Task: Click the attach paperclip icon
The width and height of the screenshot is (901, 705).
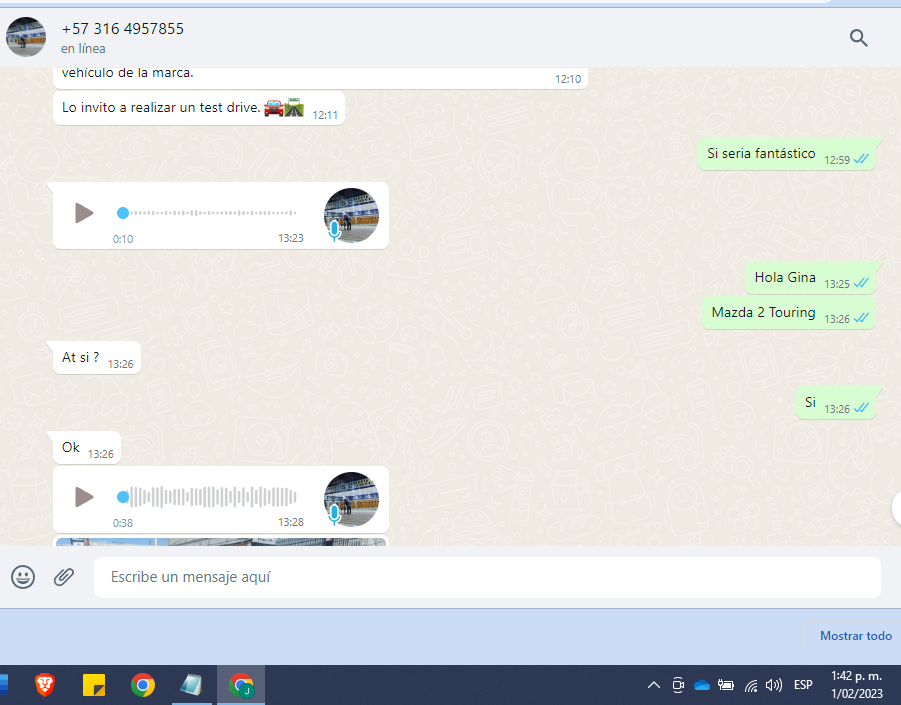Action: (64, 577)
